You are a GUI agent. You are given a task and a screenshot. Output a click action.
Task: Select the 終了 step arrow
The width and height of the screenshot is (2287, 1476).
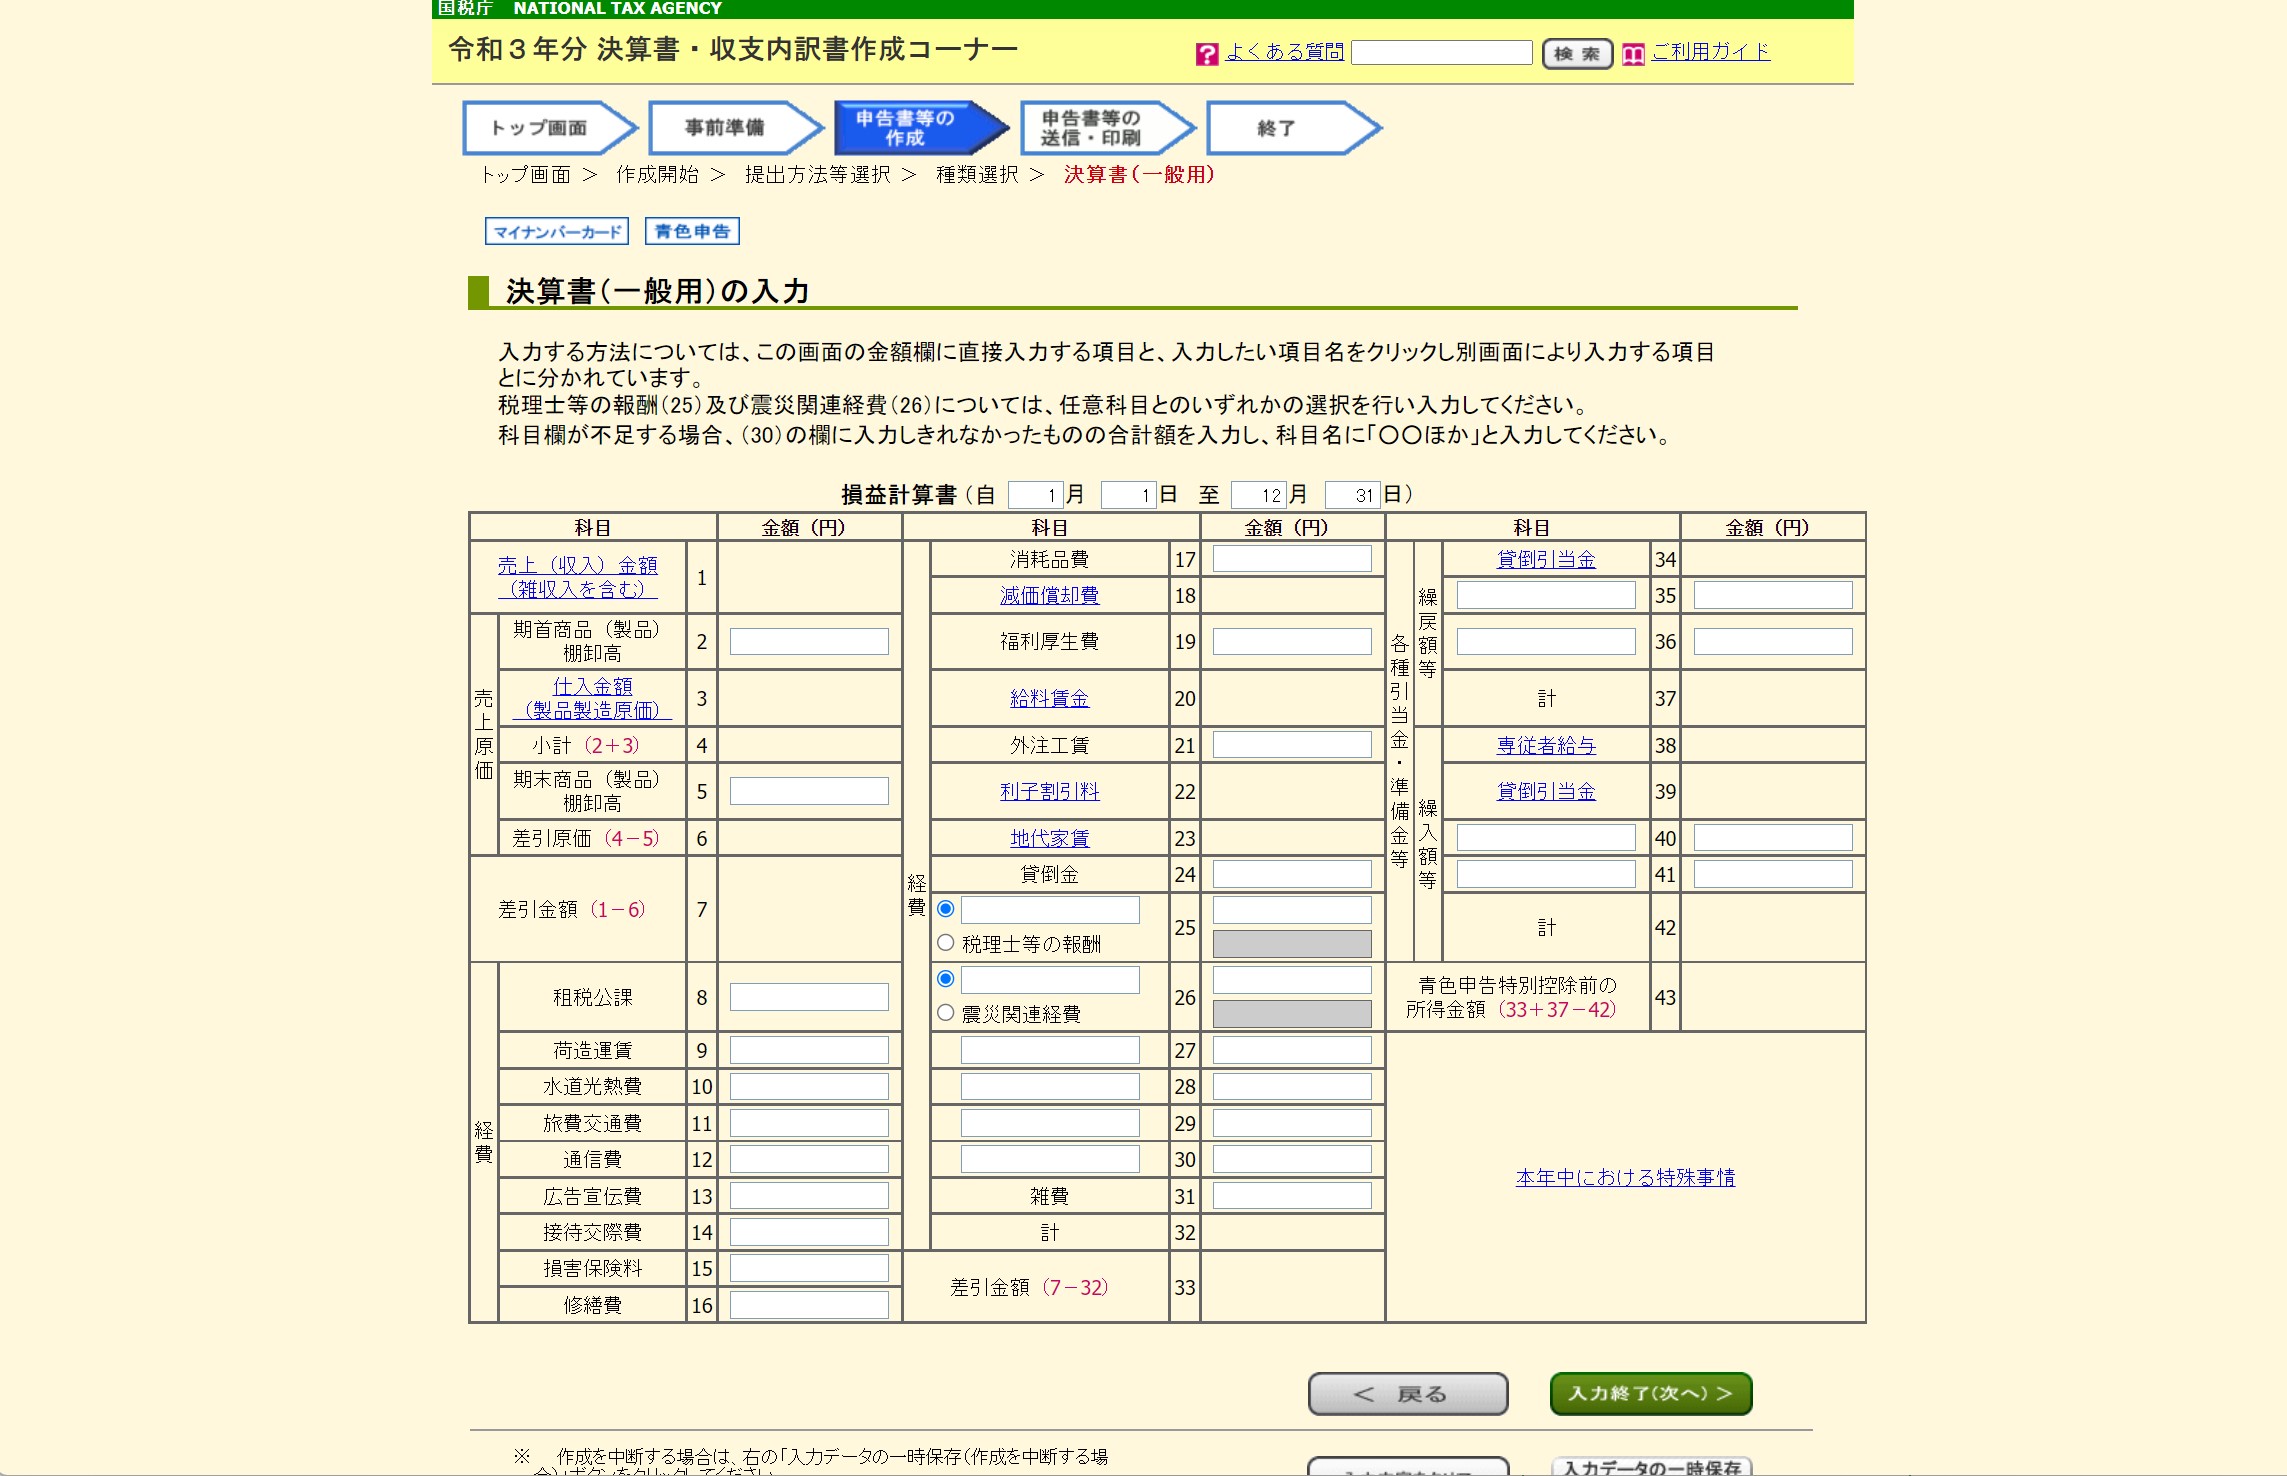[1294, 128]
